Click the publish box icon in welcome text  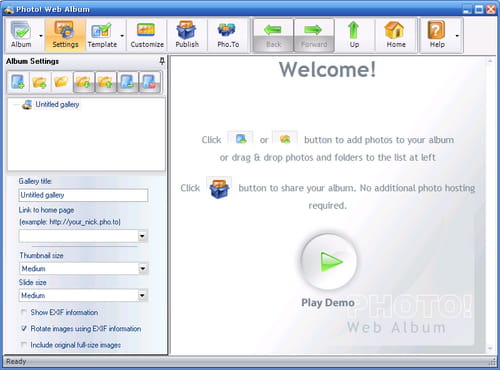[x=219, y=188]
